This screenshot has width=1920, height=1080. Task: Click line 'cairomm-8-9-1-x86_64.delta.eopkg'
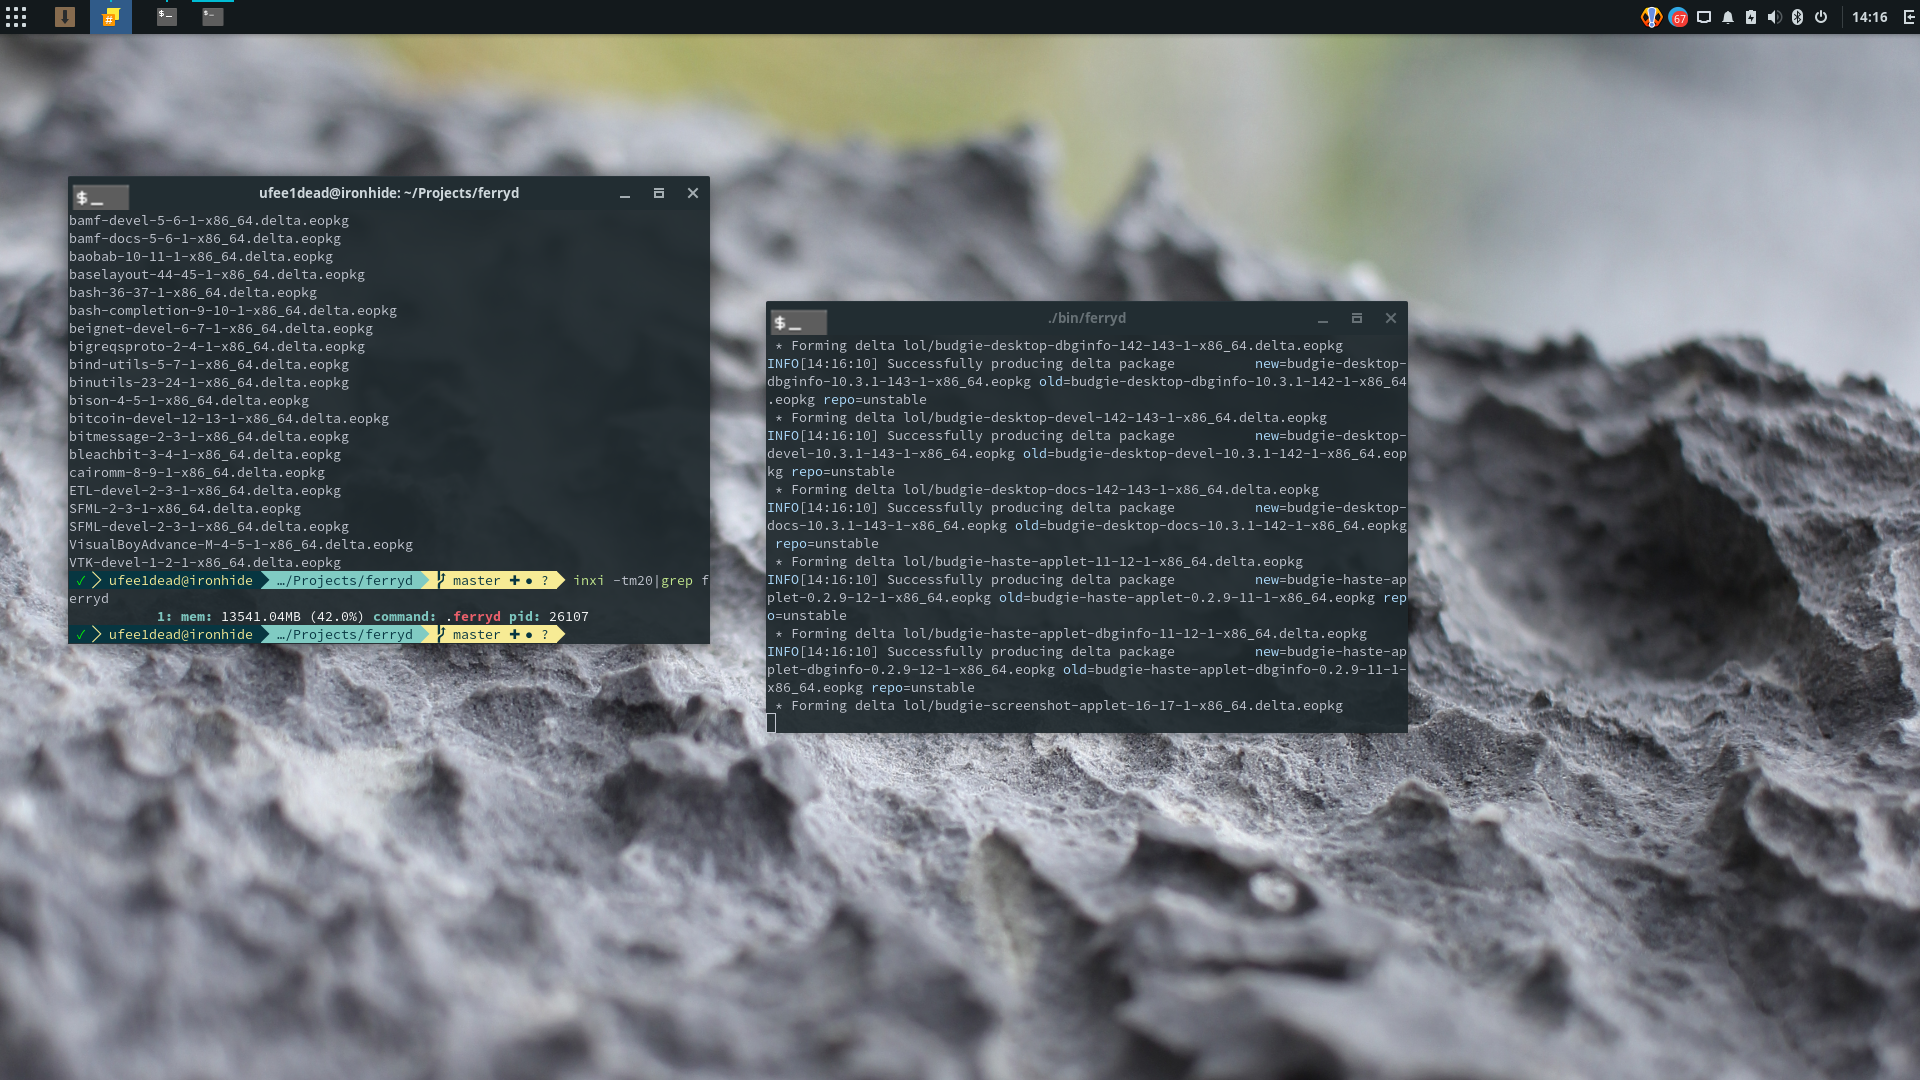pos(197,473)
